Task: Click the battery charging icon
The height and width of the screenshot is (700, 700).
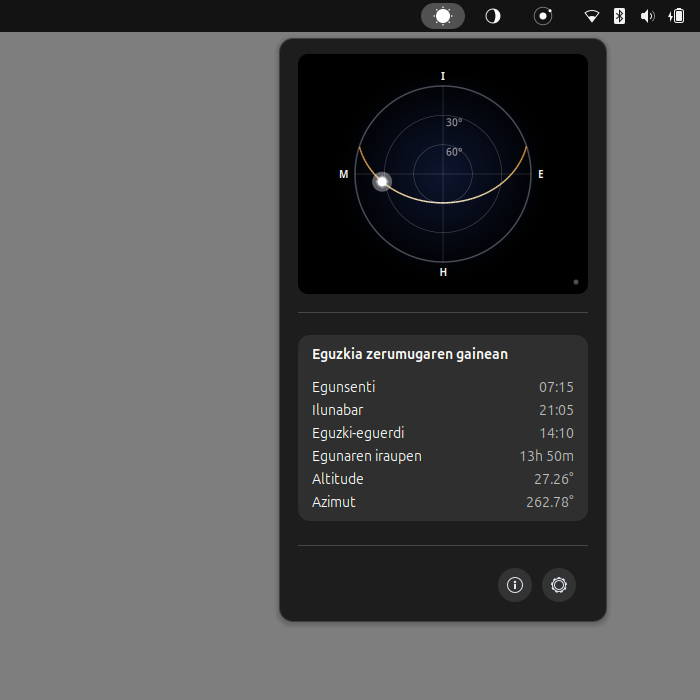Action: pyautogui.click(x=676, y=16)
